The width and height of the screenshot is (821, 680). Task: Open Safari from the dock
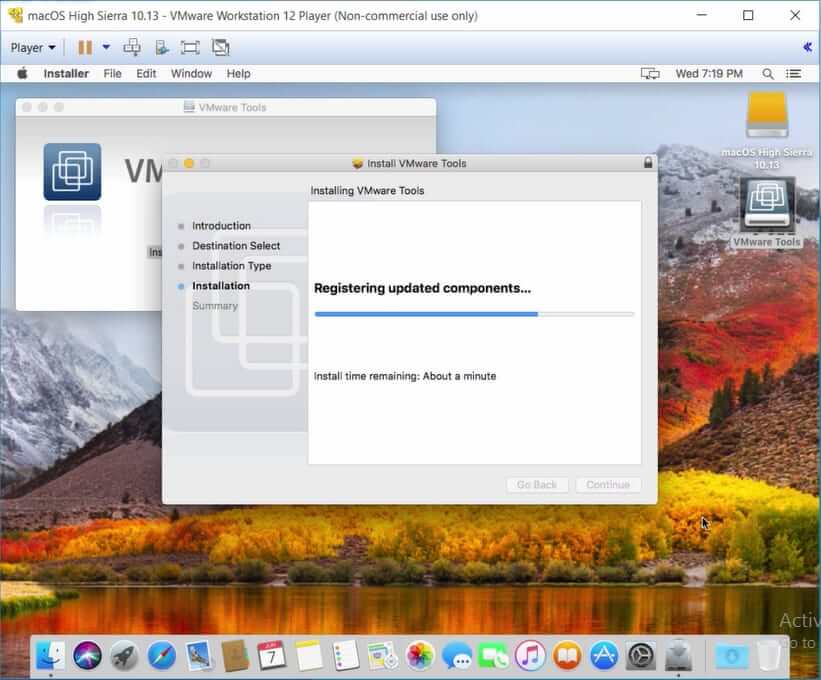[161, 655]
